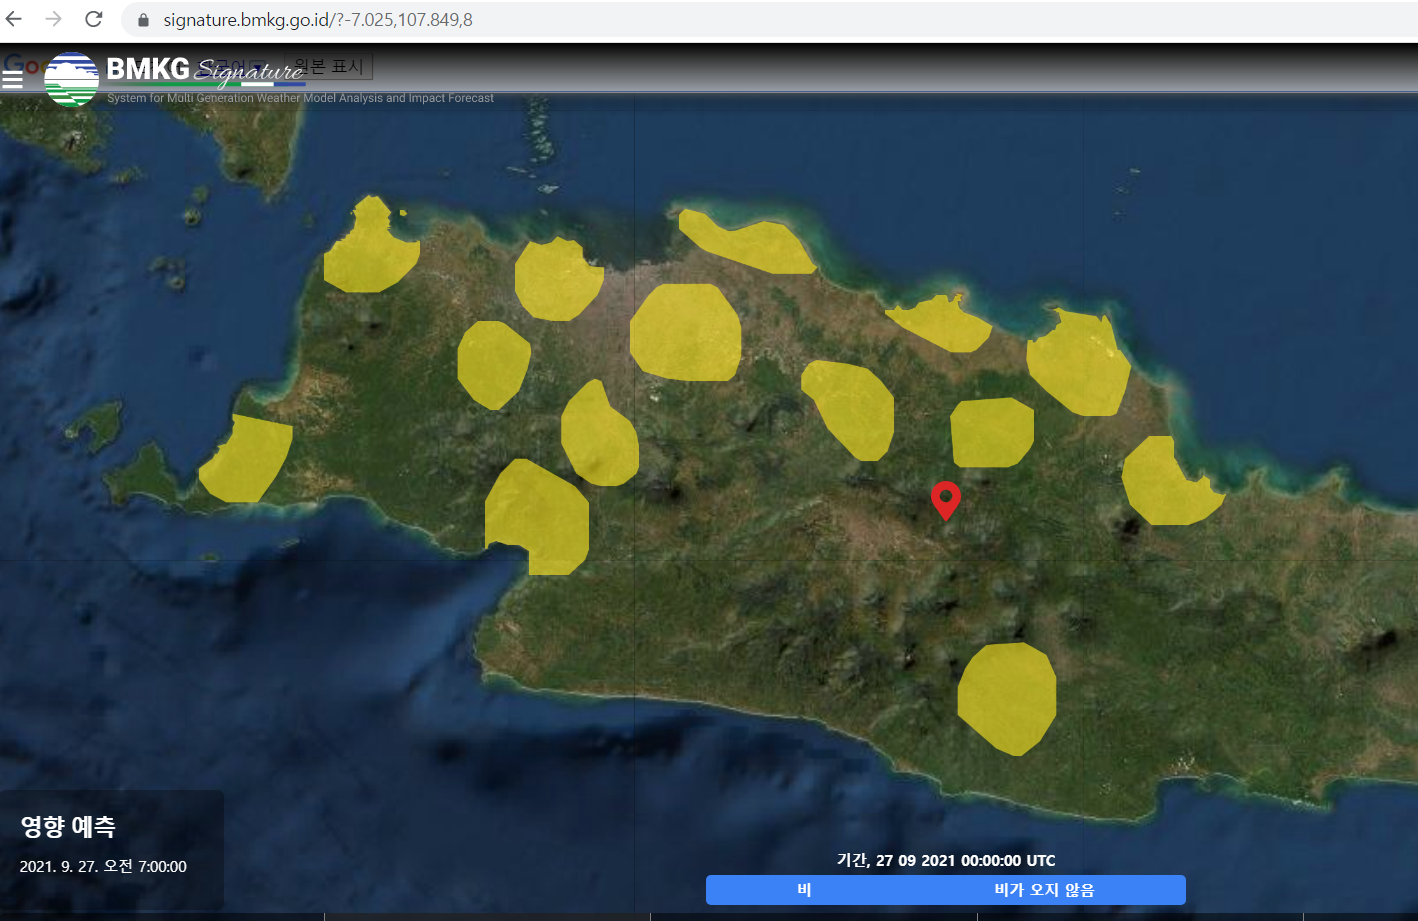Reload the page with refresh icon
Screen dimensions: 1418x921
[x=94, y=19]
